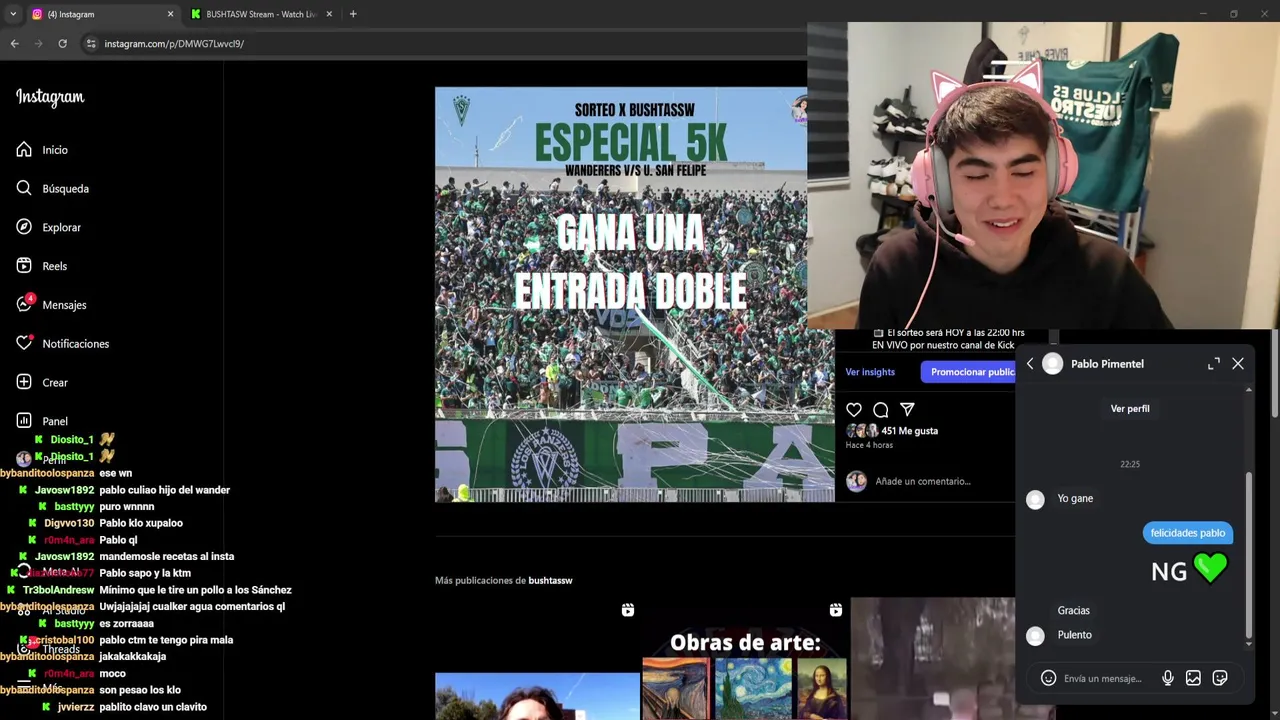This screenshot has height=720, width=1280.
Task: Open a new browser tab
Action: click(x=353, y=14)
